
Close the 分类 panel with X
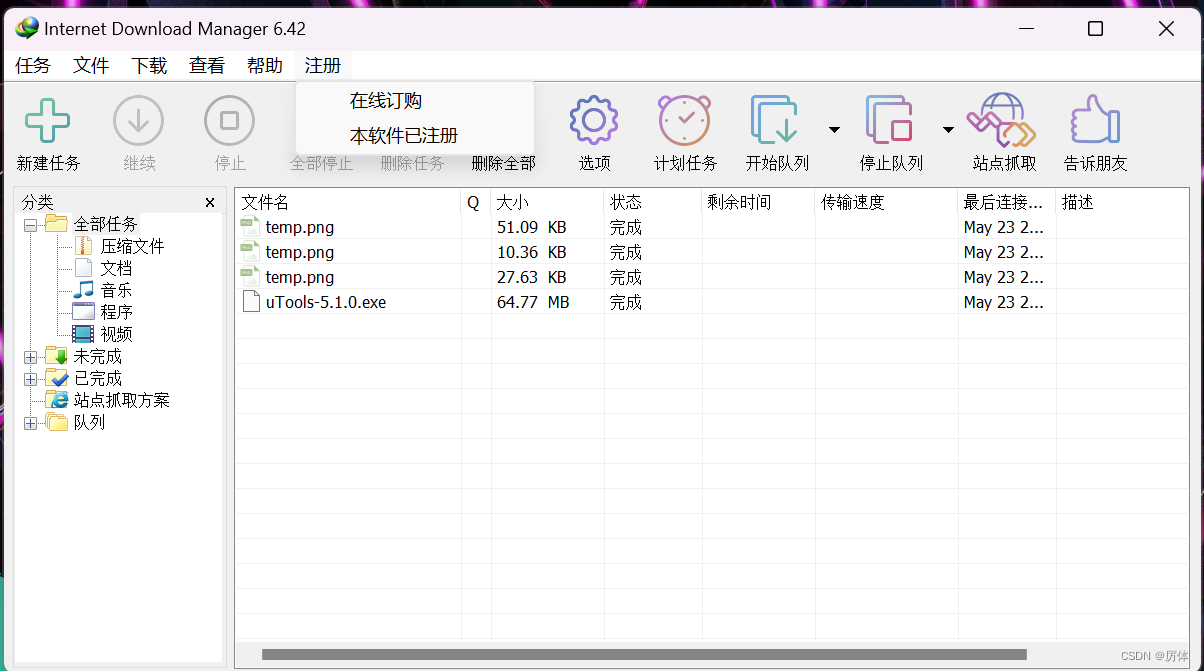[210, 203]
